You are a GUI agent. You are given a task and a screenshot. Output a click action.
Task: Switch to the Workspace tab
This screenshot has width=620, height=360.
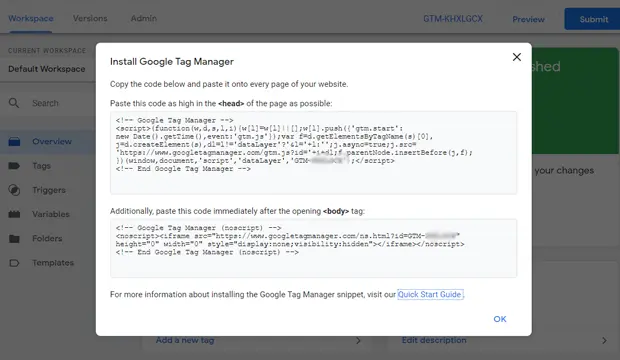click(31, 18)
